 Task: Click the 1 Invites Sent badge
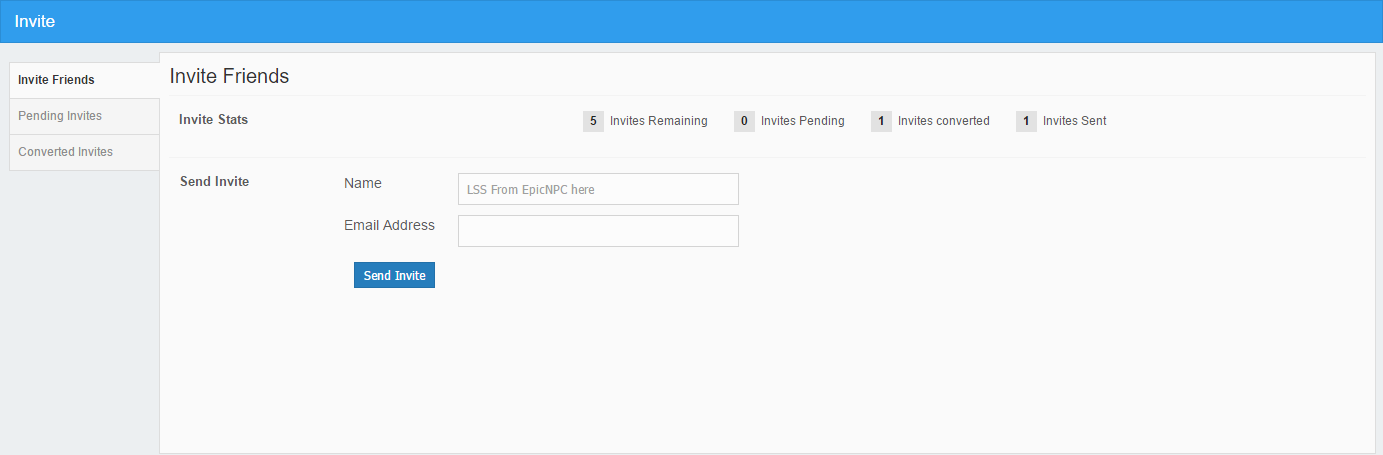(x=1026, y=121)
